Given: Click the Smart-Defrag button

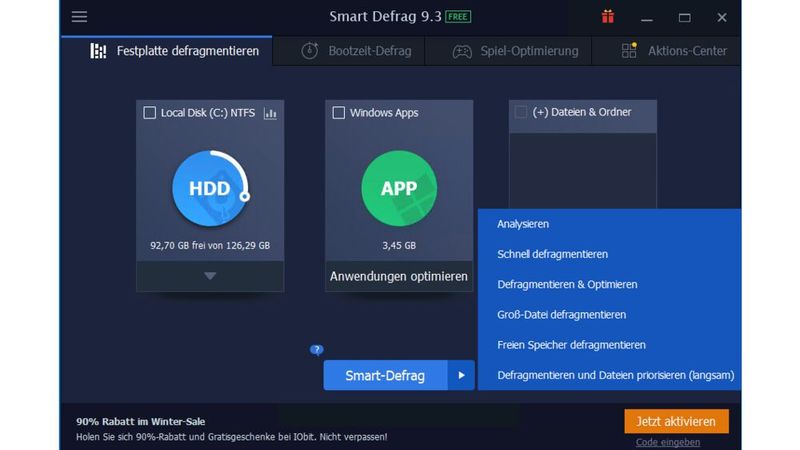Looking at the screenshot, I should click(385, 376).
